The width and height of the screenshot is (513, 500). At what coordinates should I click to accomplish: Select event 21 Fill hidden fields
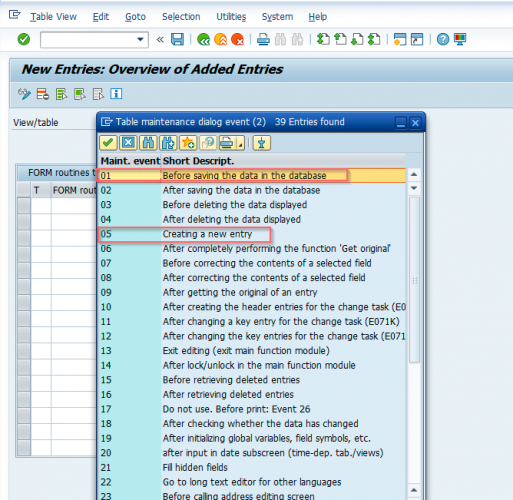[x=252, y=467]
